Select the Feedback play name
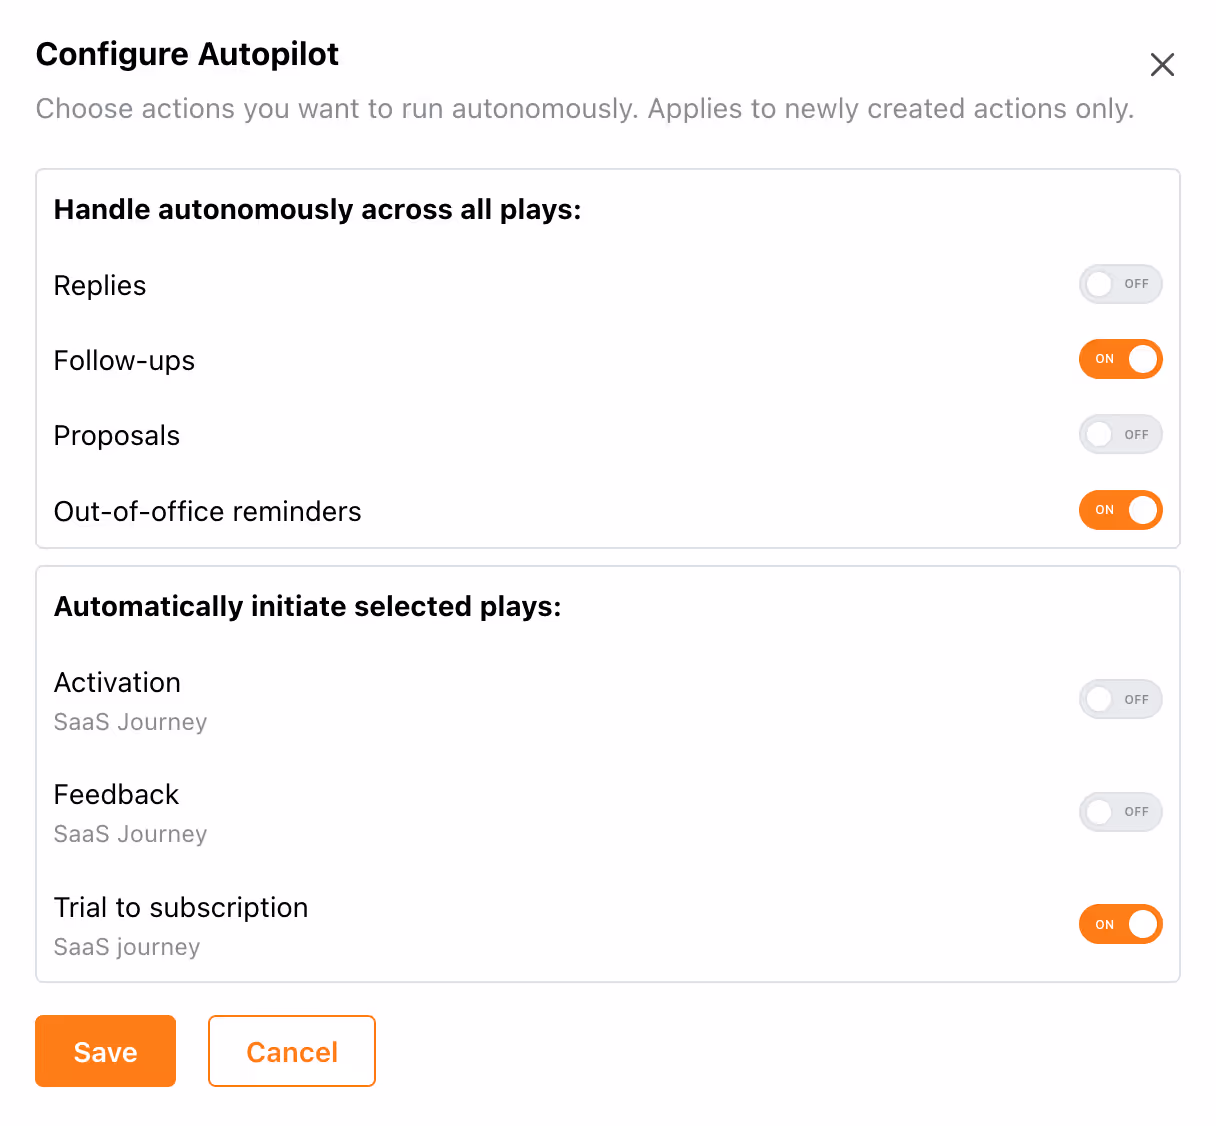 [x=116, y=795]
